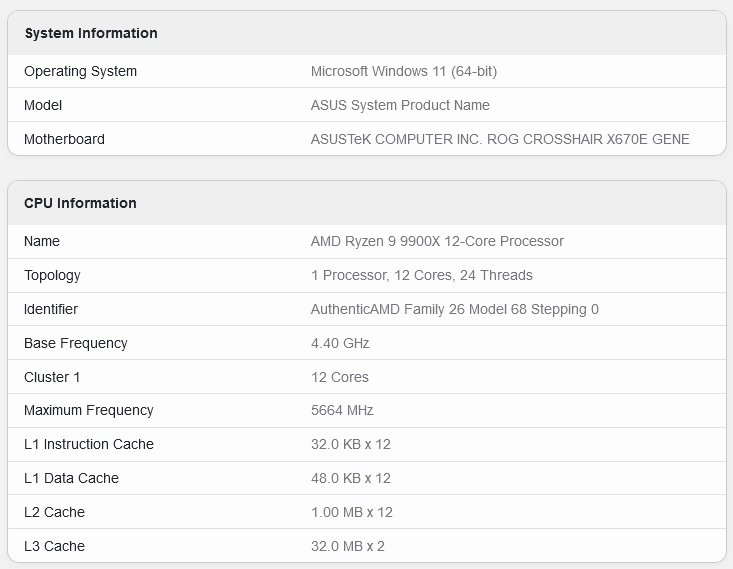Click the 32.0 MB x 2 value
This screenshot has height=569, width=733.
click(x=348, y=546)
